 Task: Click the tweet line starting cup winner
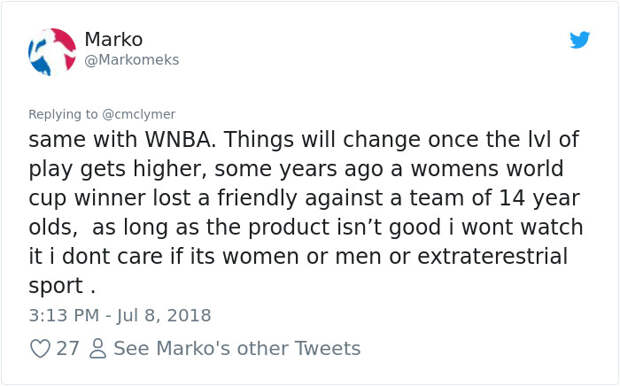pyautogui.click(x=304, y=198)
